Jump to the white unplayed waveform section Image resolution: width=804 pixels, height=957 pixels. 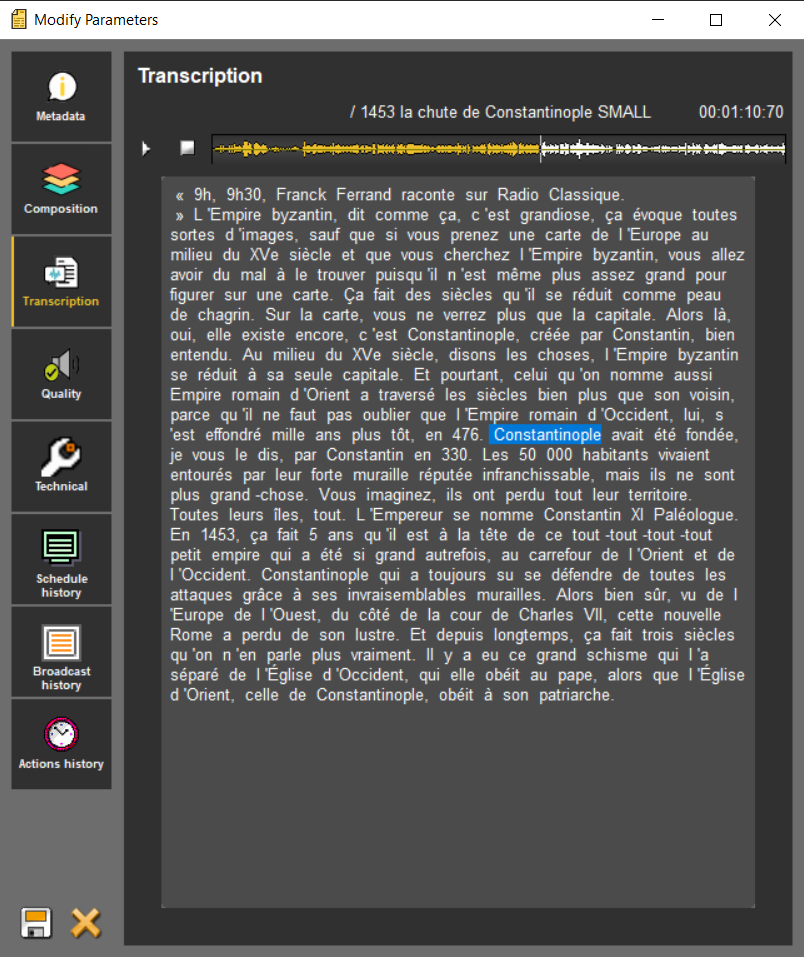[662, 149]
